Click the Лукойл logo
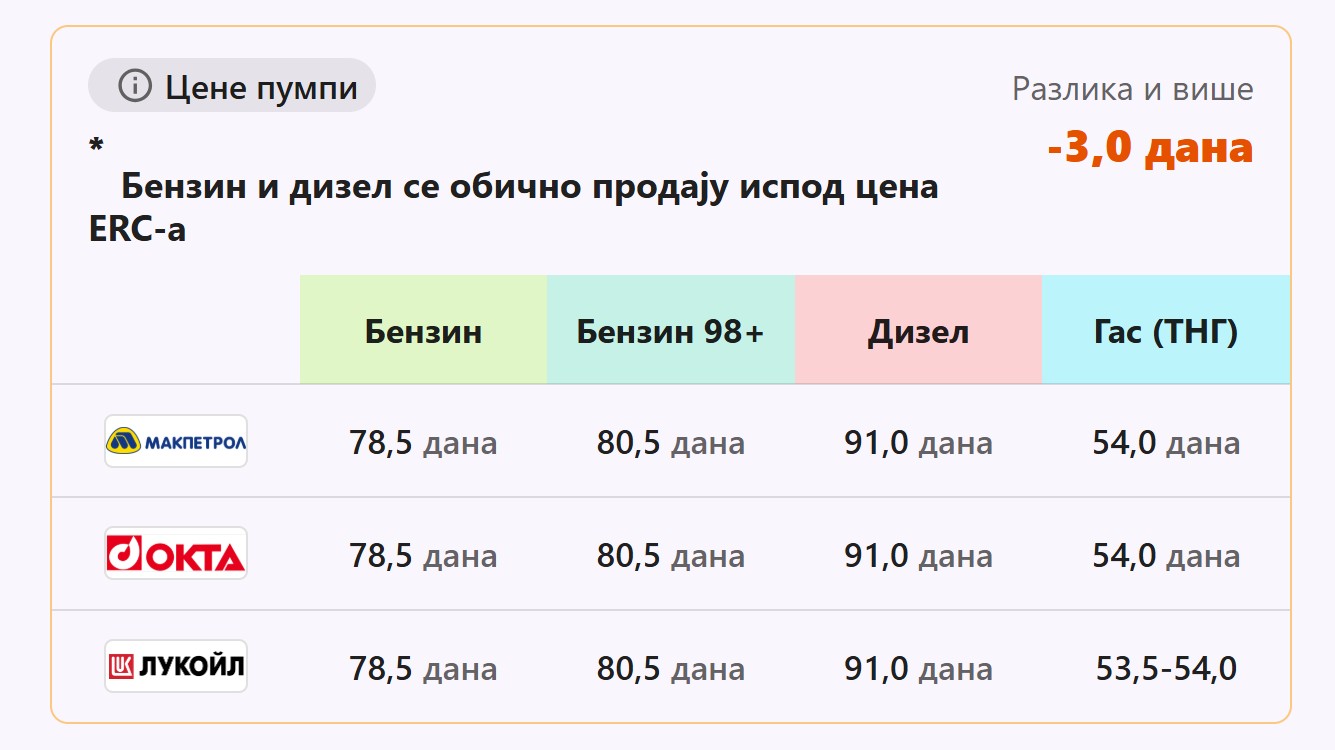Screen dimensions: 1335x750 click(176, 666)
